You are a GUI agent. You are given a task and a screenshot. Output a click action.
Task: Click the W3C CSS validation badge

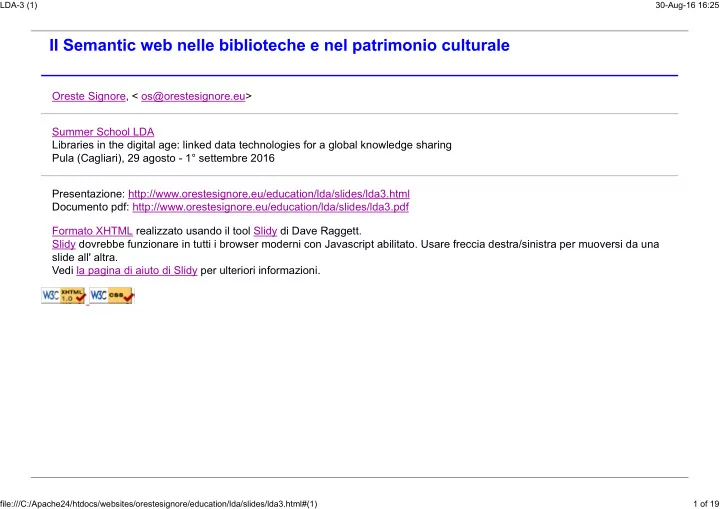(x=112, y=295)
